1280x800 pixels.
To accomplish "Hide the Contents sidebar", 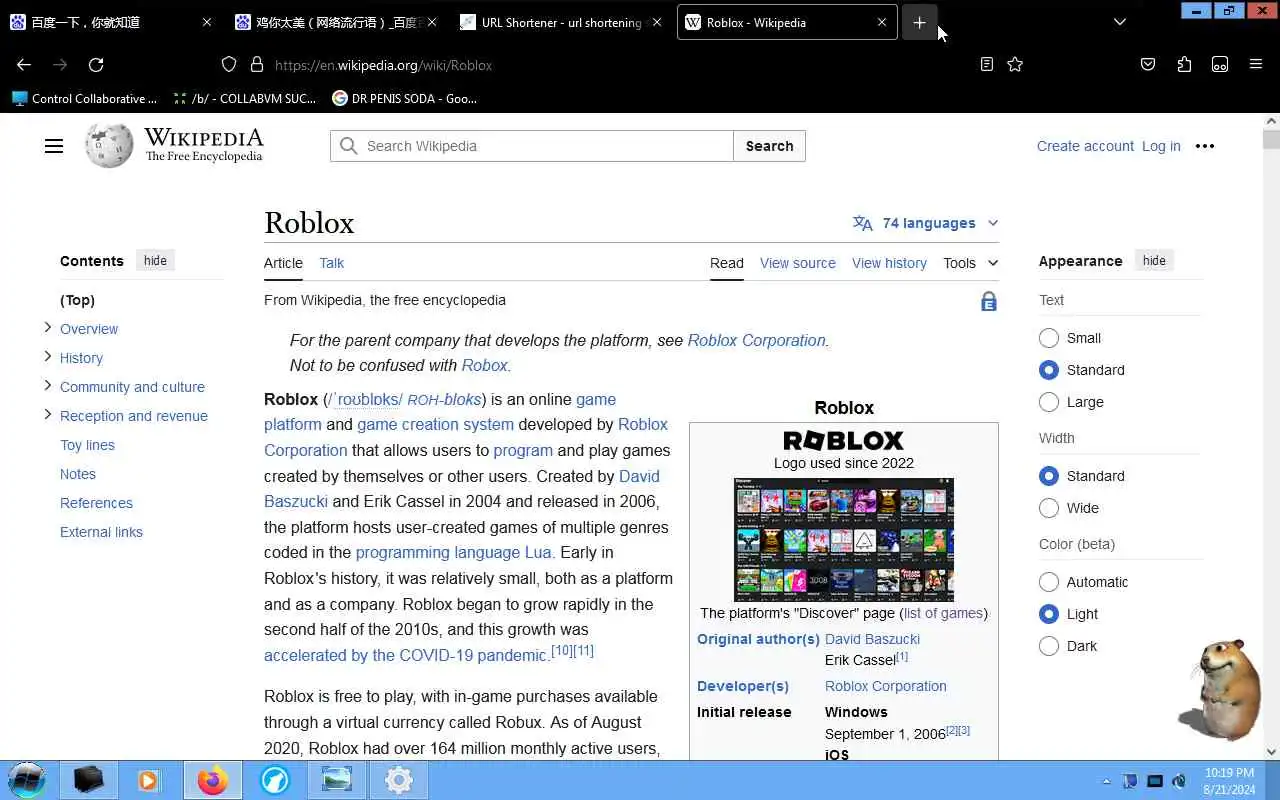I will click(x=155, y=261).
